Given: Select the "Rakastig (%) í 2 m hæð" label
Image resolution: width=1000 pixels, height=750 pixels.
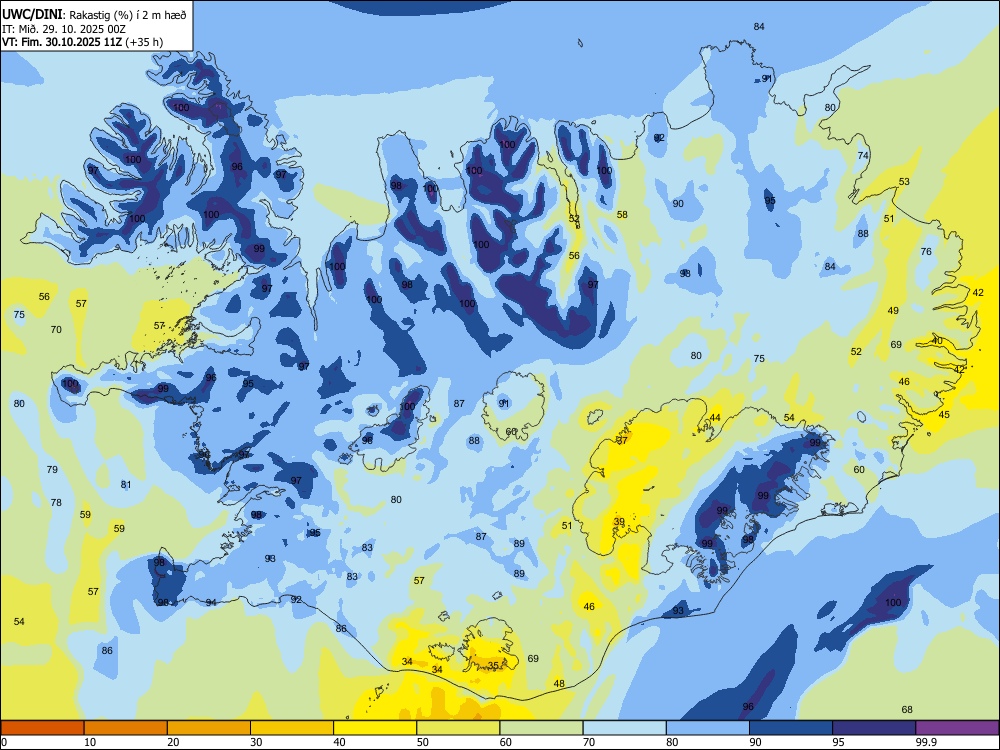Looking at the screenshot, I should tap(128, 15).
